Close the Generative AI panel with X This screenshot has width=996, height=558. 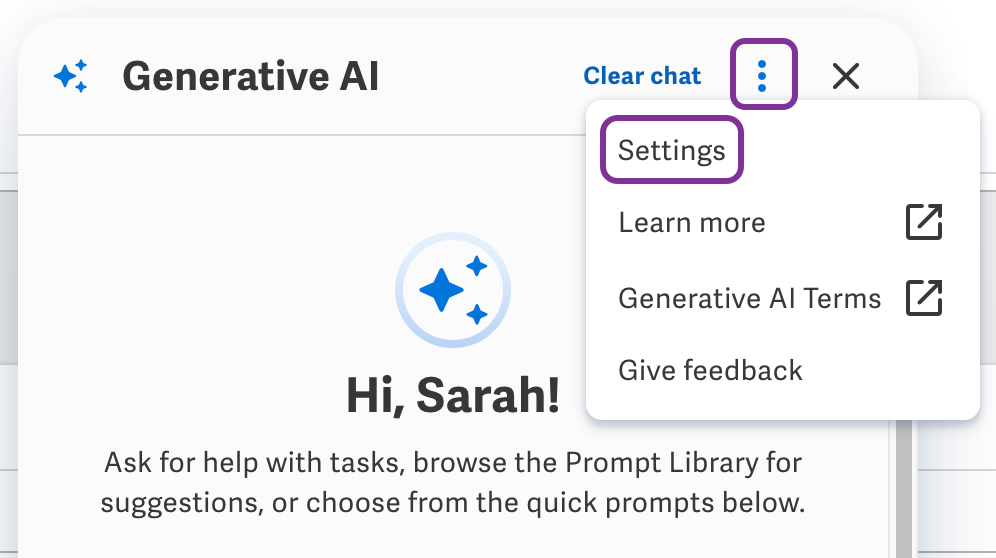[x=845, y=76]
